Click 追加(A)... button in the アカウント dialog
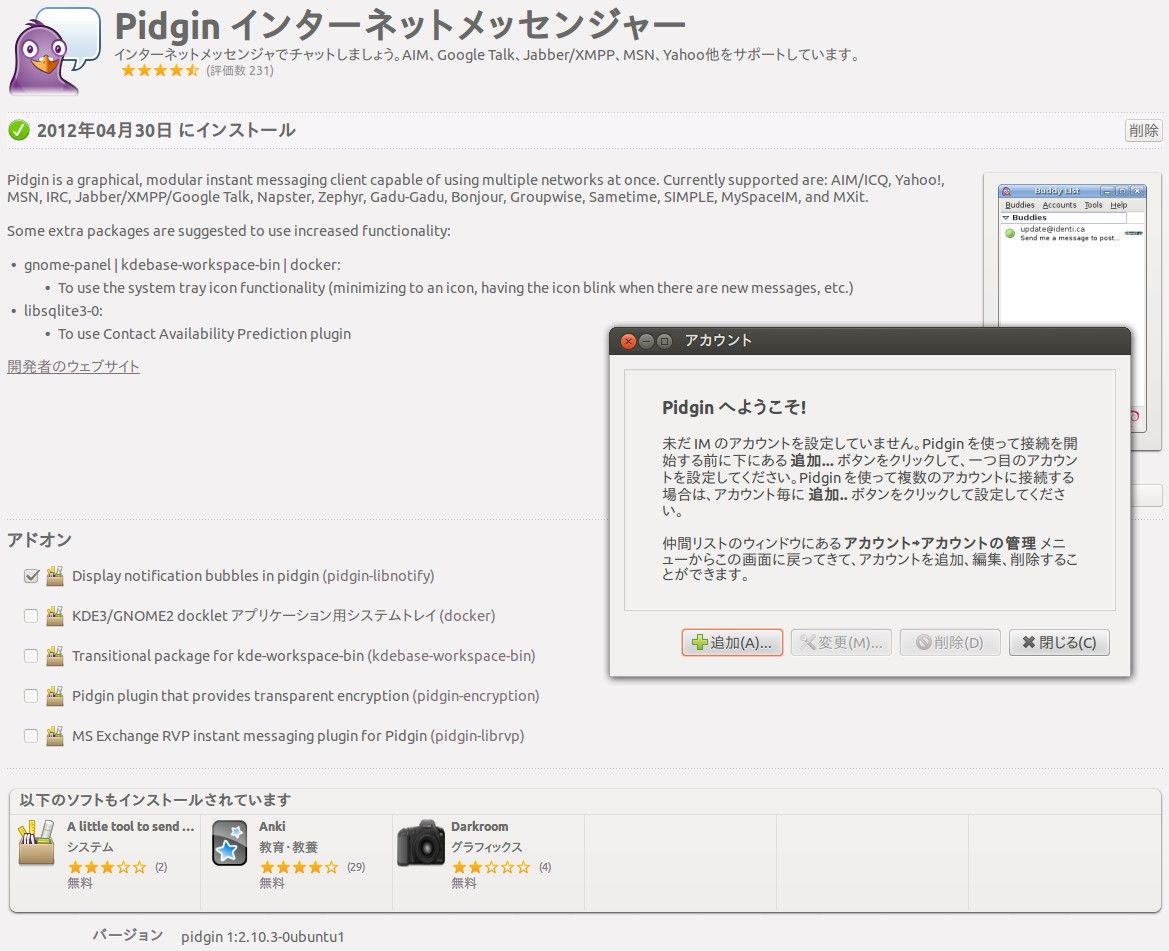The height and width of the screenshot is (951, 1169). tap(732, 642)
